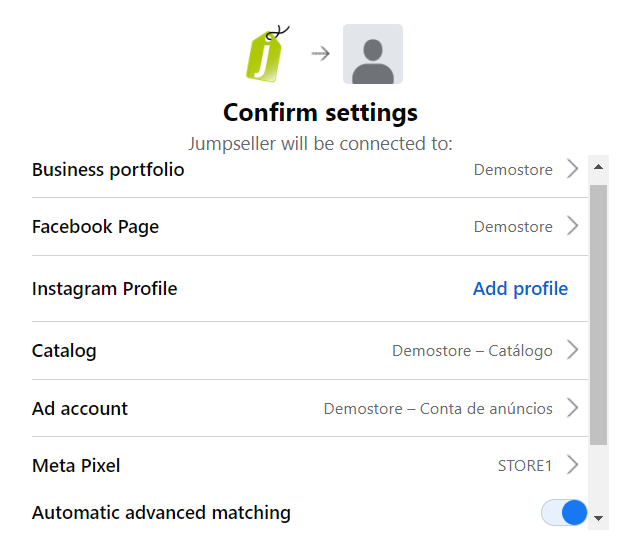Expand Meta Pixel chevron
This screenshot has height=538, width=624.
pos(573,465)
